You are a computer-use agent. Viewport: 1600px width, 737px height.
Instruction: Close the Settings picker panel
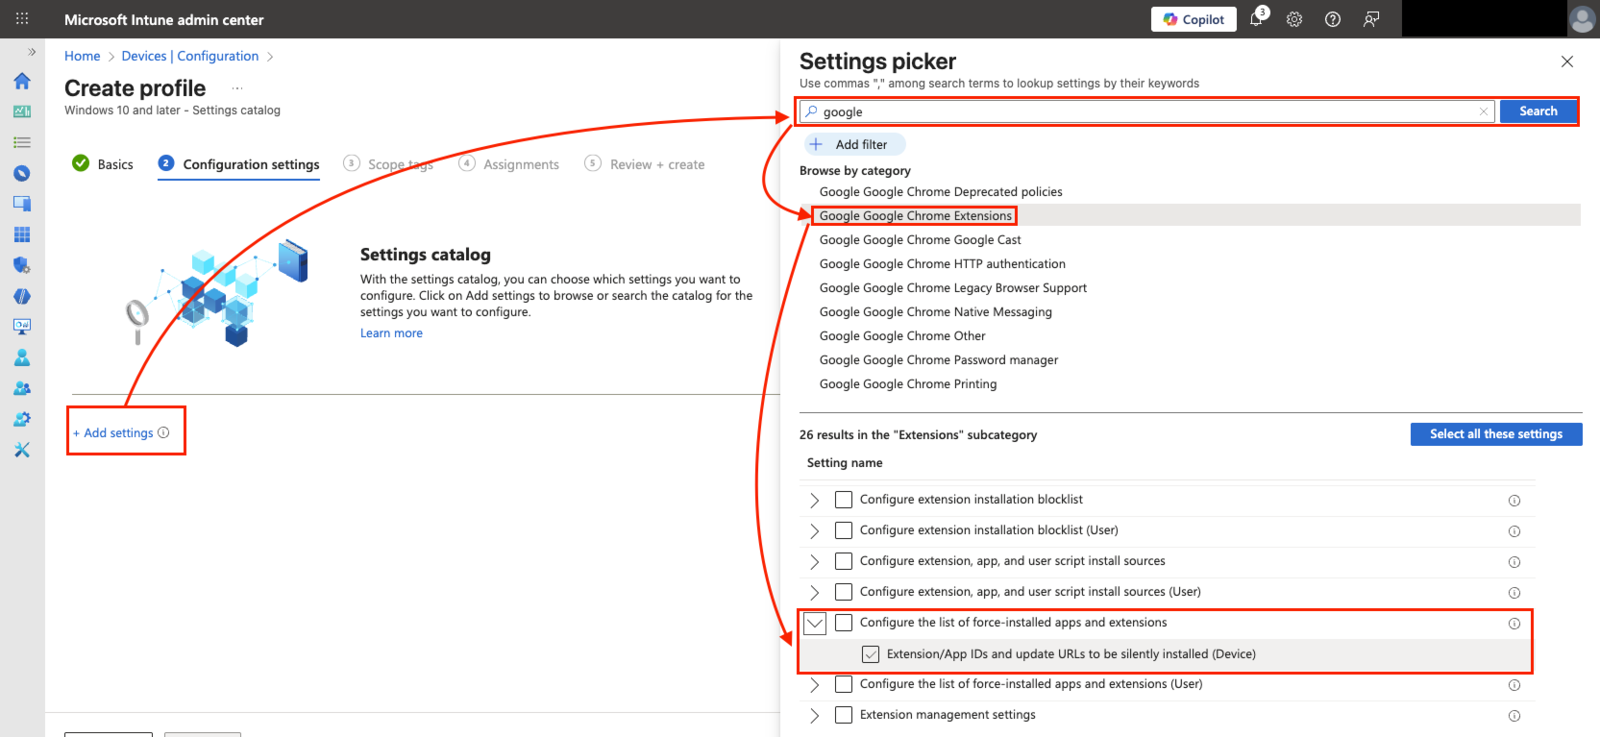(x=1567, y=62)
